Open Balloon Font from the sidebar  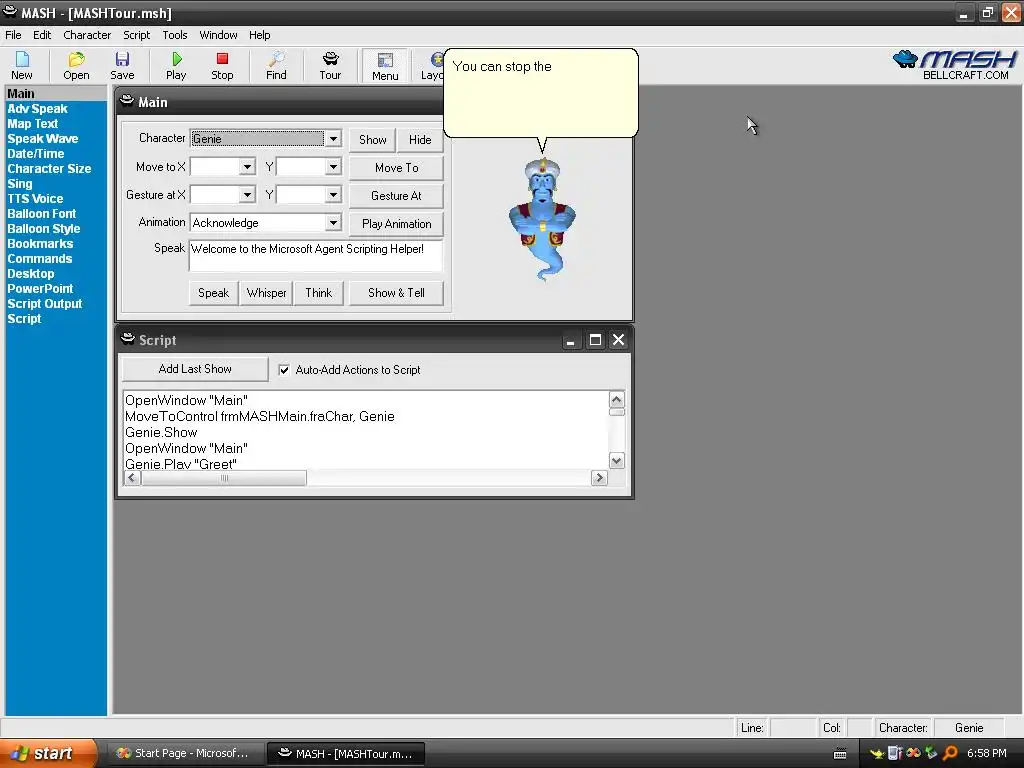click(x=41, y=214)
